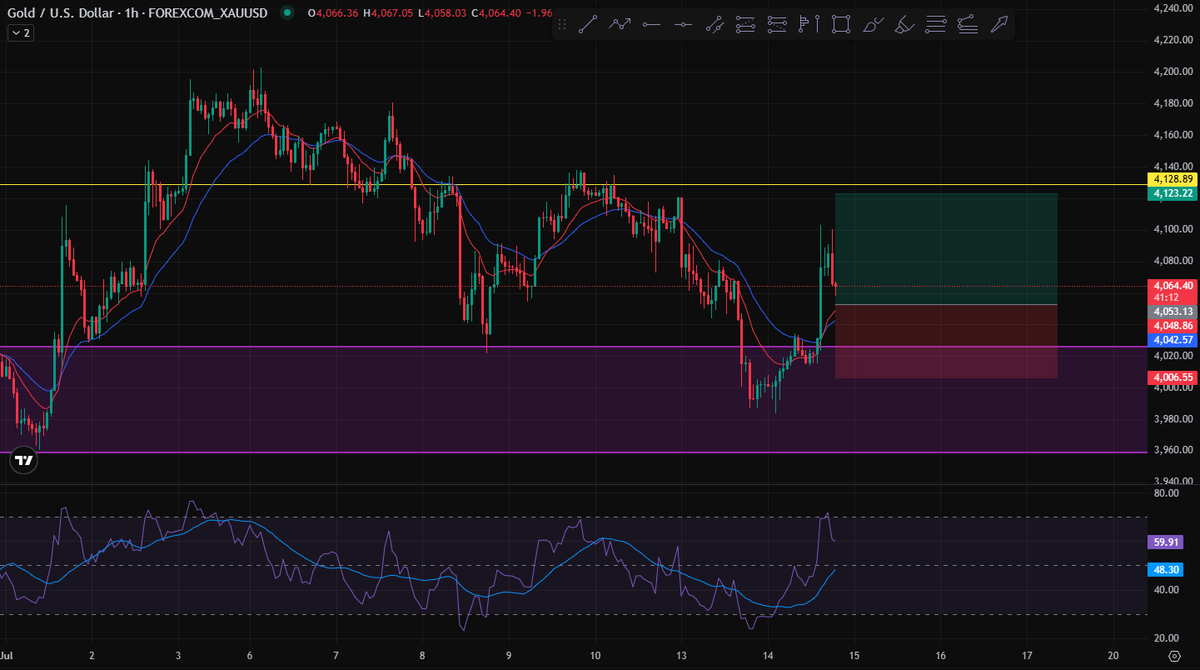Select the Arrow drawing tool

[998, 25]
